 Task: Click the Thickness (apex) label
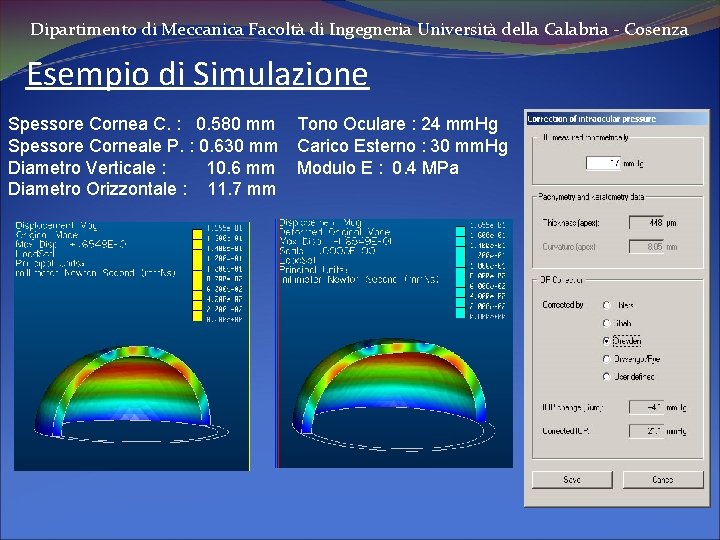[x=571, y=223]
